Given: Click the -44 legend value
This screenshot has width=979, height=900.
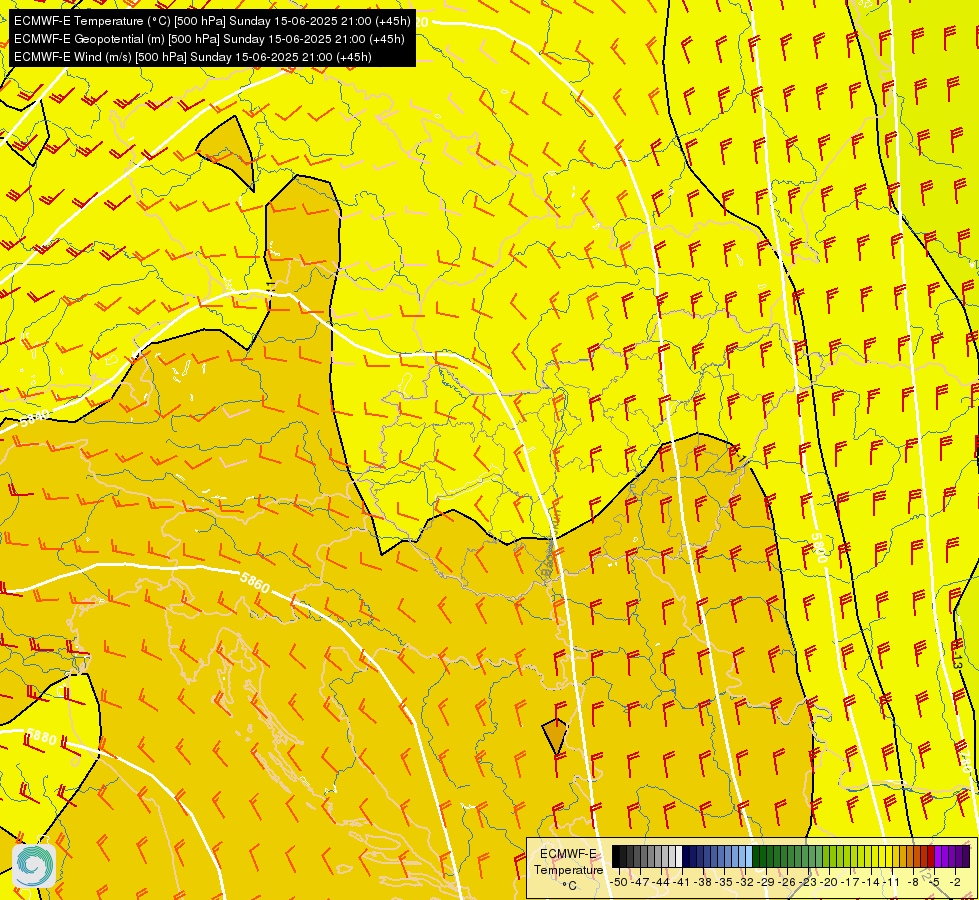Looking at the screenshot, I should [x=661, y=882].
